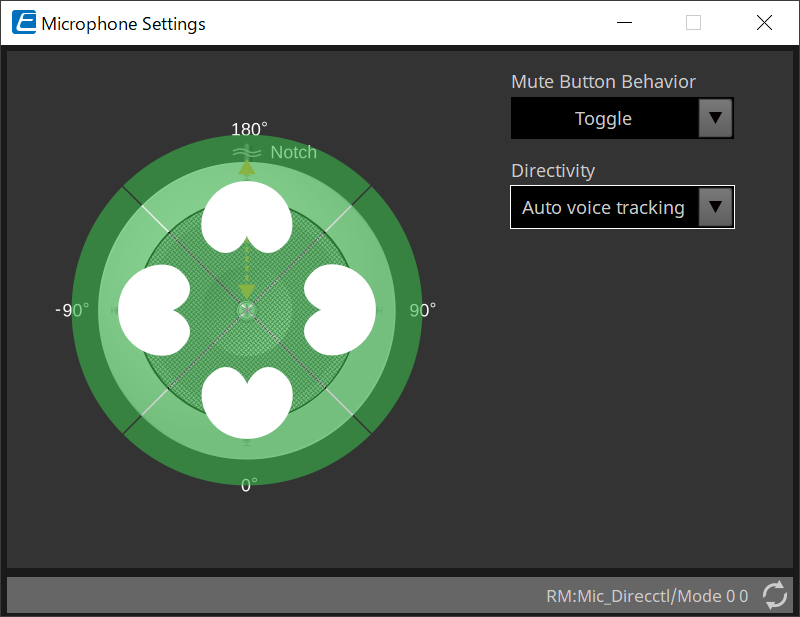Click the Microphone Settings title text
The image size is (800, 617).
(x=125, y=22)
